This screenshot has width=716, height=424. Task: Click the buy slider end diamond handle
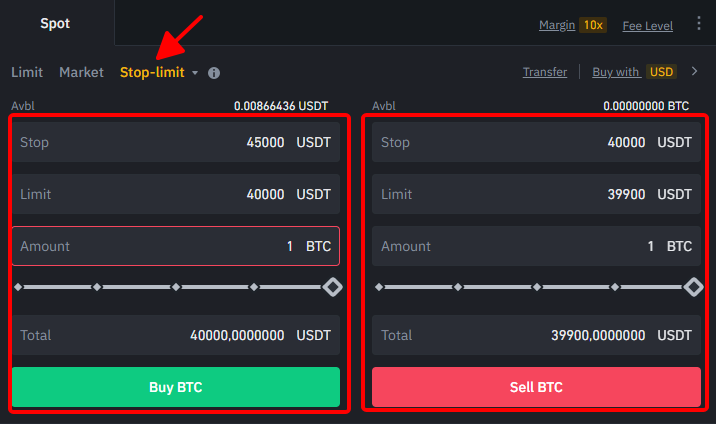(x=332, y=287)
